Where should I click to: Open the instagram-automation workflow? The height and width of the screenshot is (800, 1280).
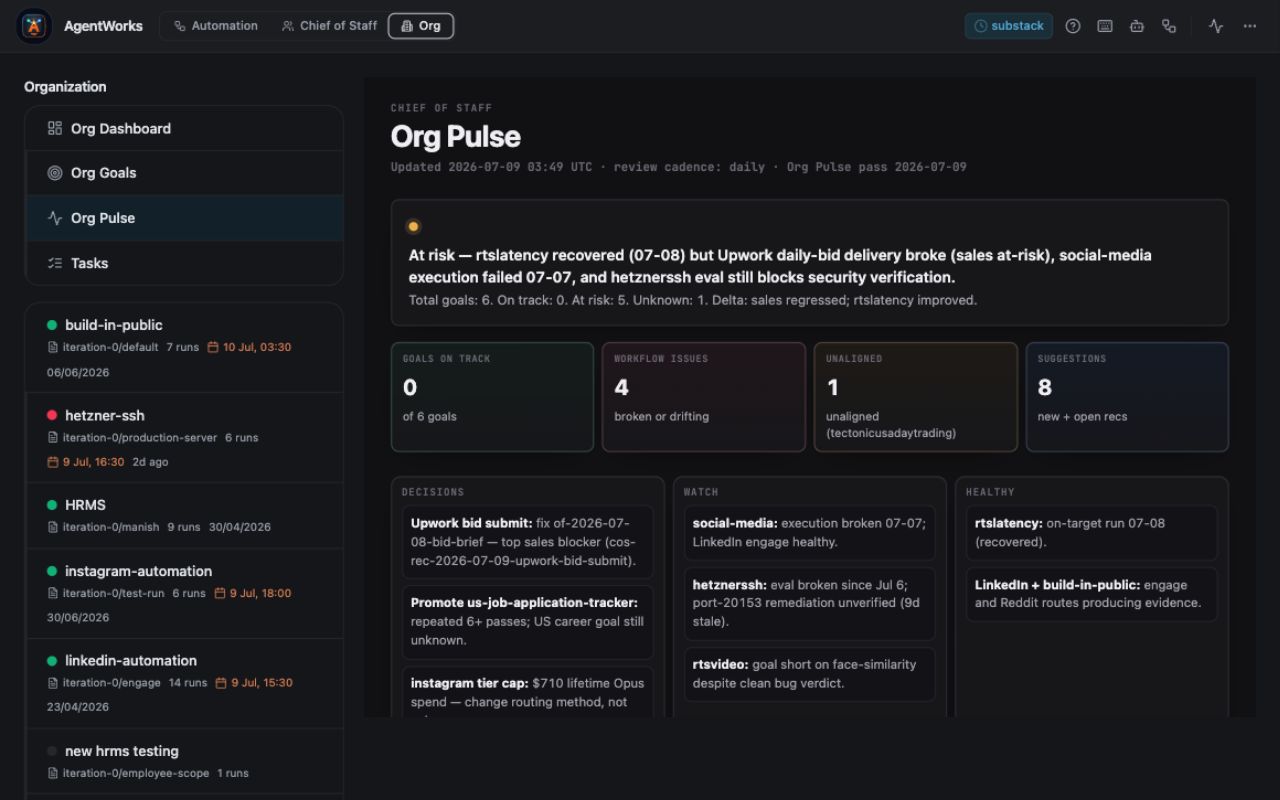(x=184, y=593)
